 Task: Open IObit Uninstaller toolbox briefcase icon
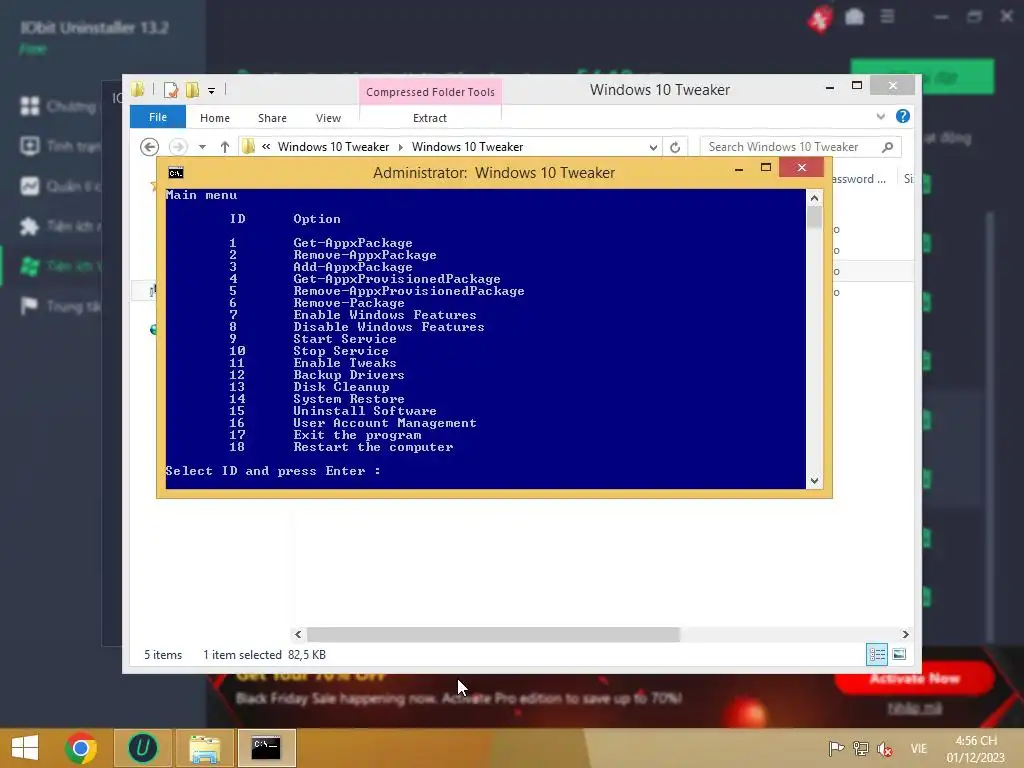click(x=854, y=17)
